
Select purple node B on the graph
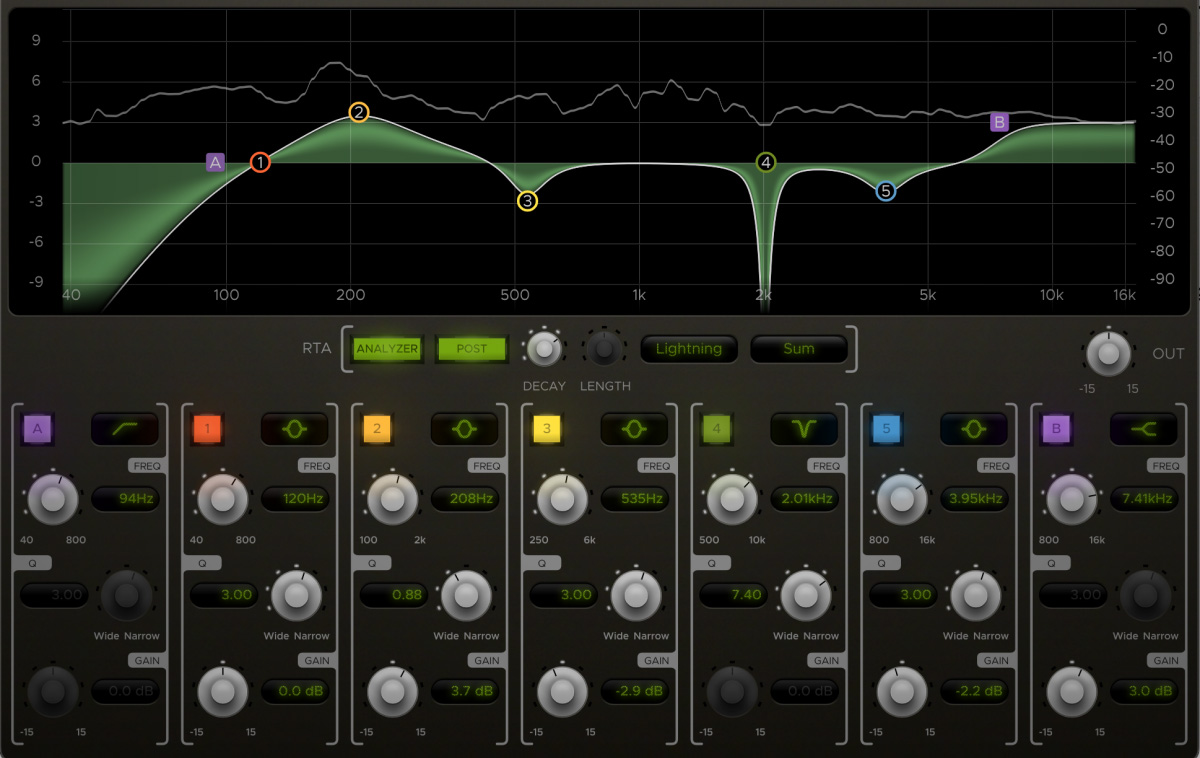(998, 122)
